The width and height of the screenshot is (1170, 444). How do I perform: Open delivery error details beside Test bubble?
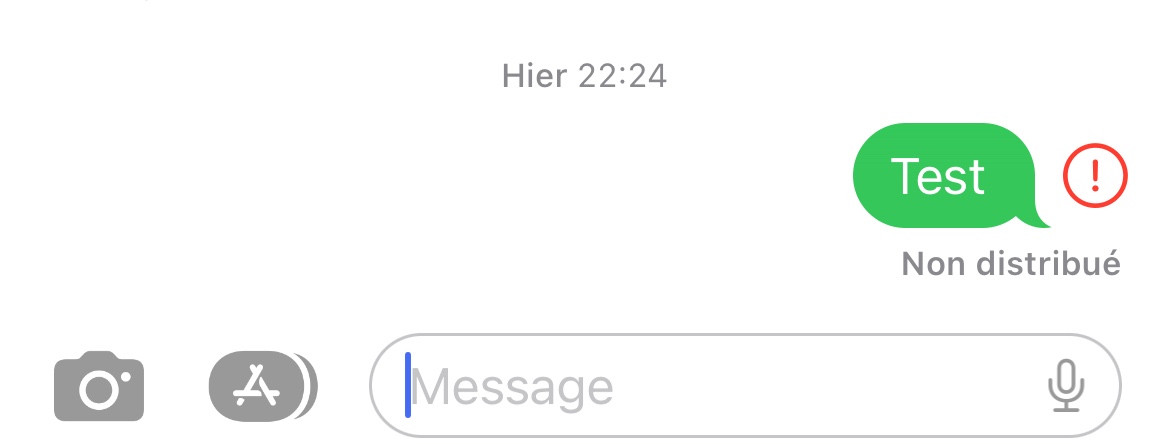point(1095,175)
